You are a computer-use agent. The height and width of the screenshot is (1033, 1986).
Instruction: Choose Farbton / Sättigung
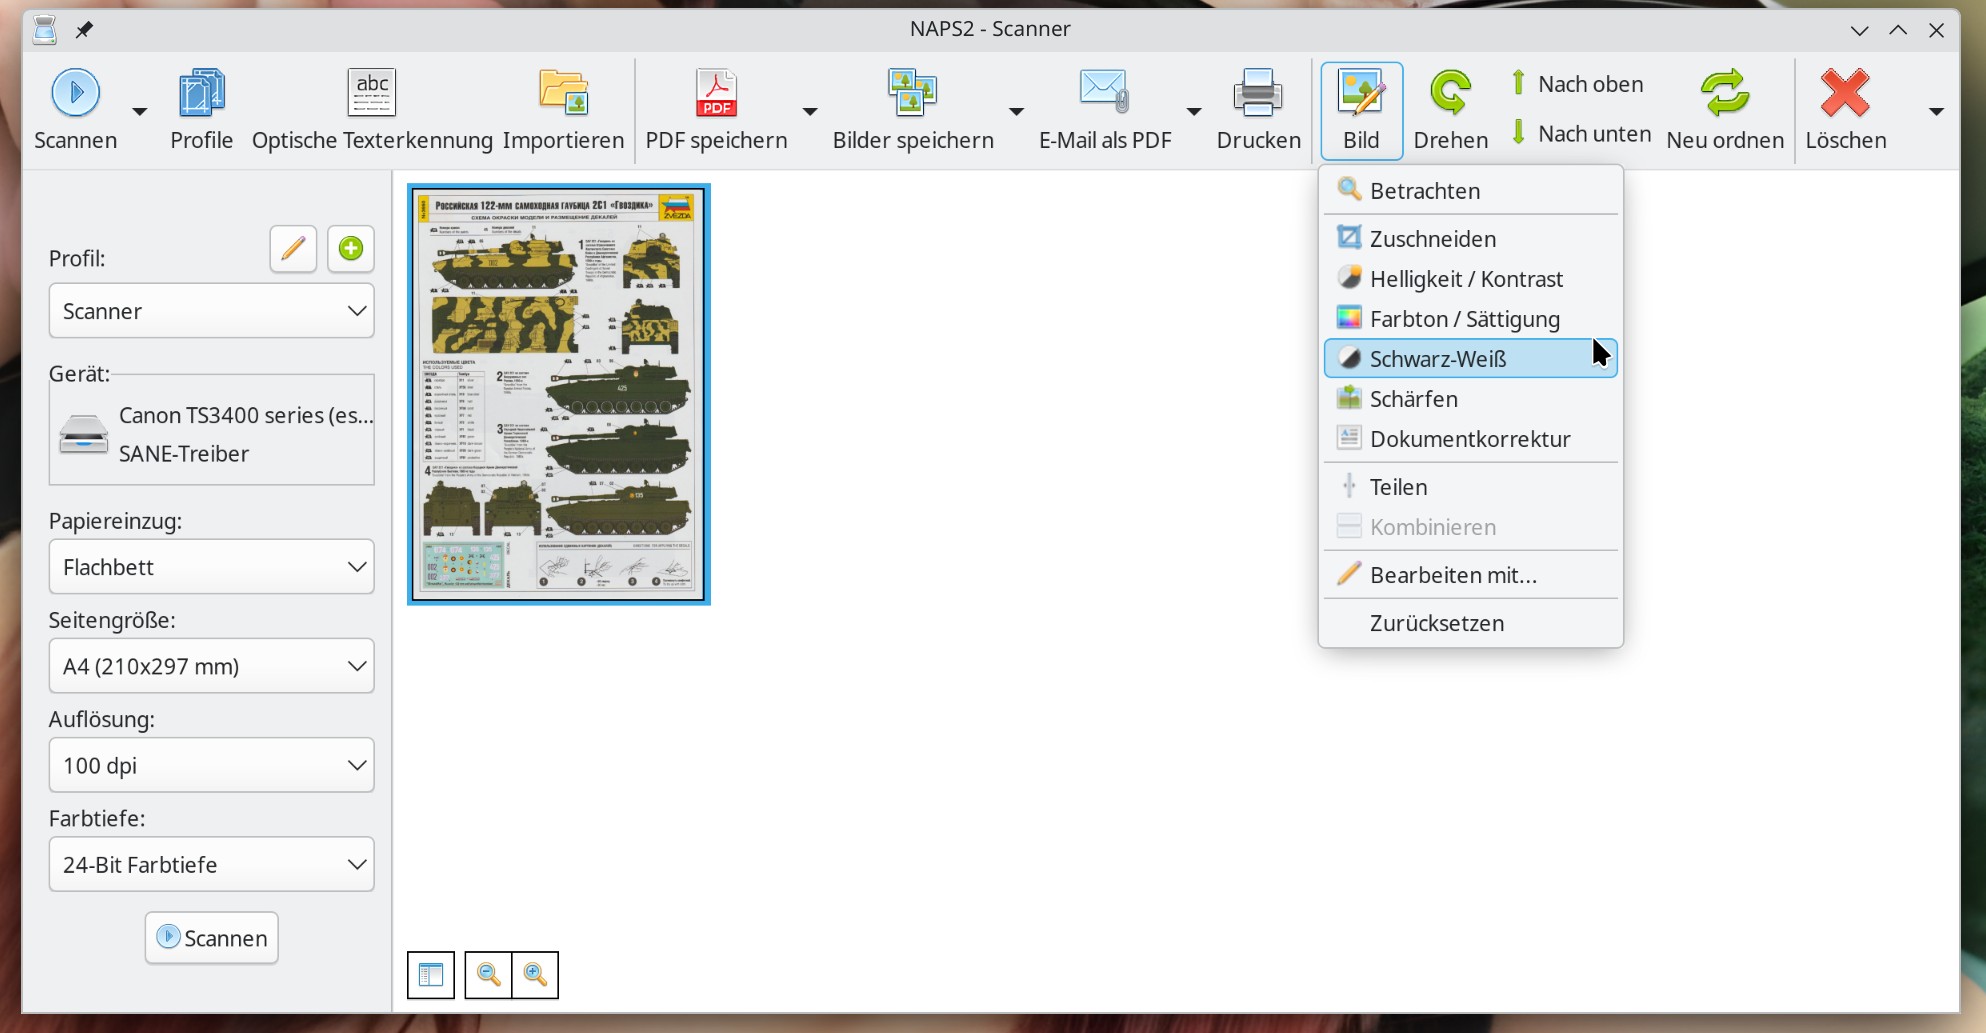[x=1470, y=318]
